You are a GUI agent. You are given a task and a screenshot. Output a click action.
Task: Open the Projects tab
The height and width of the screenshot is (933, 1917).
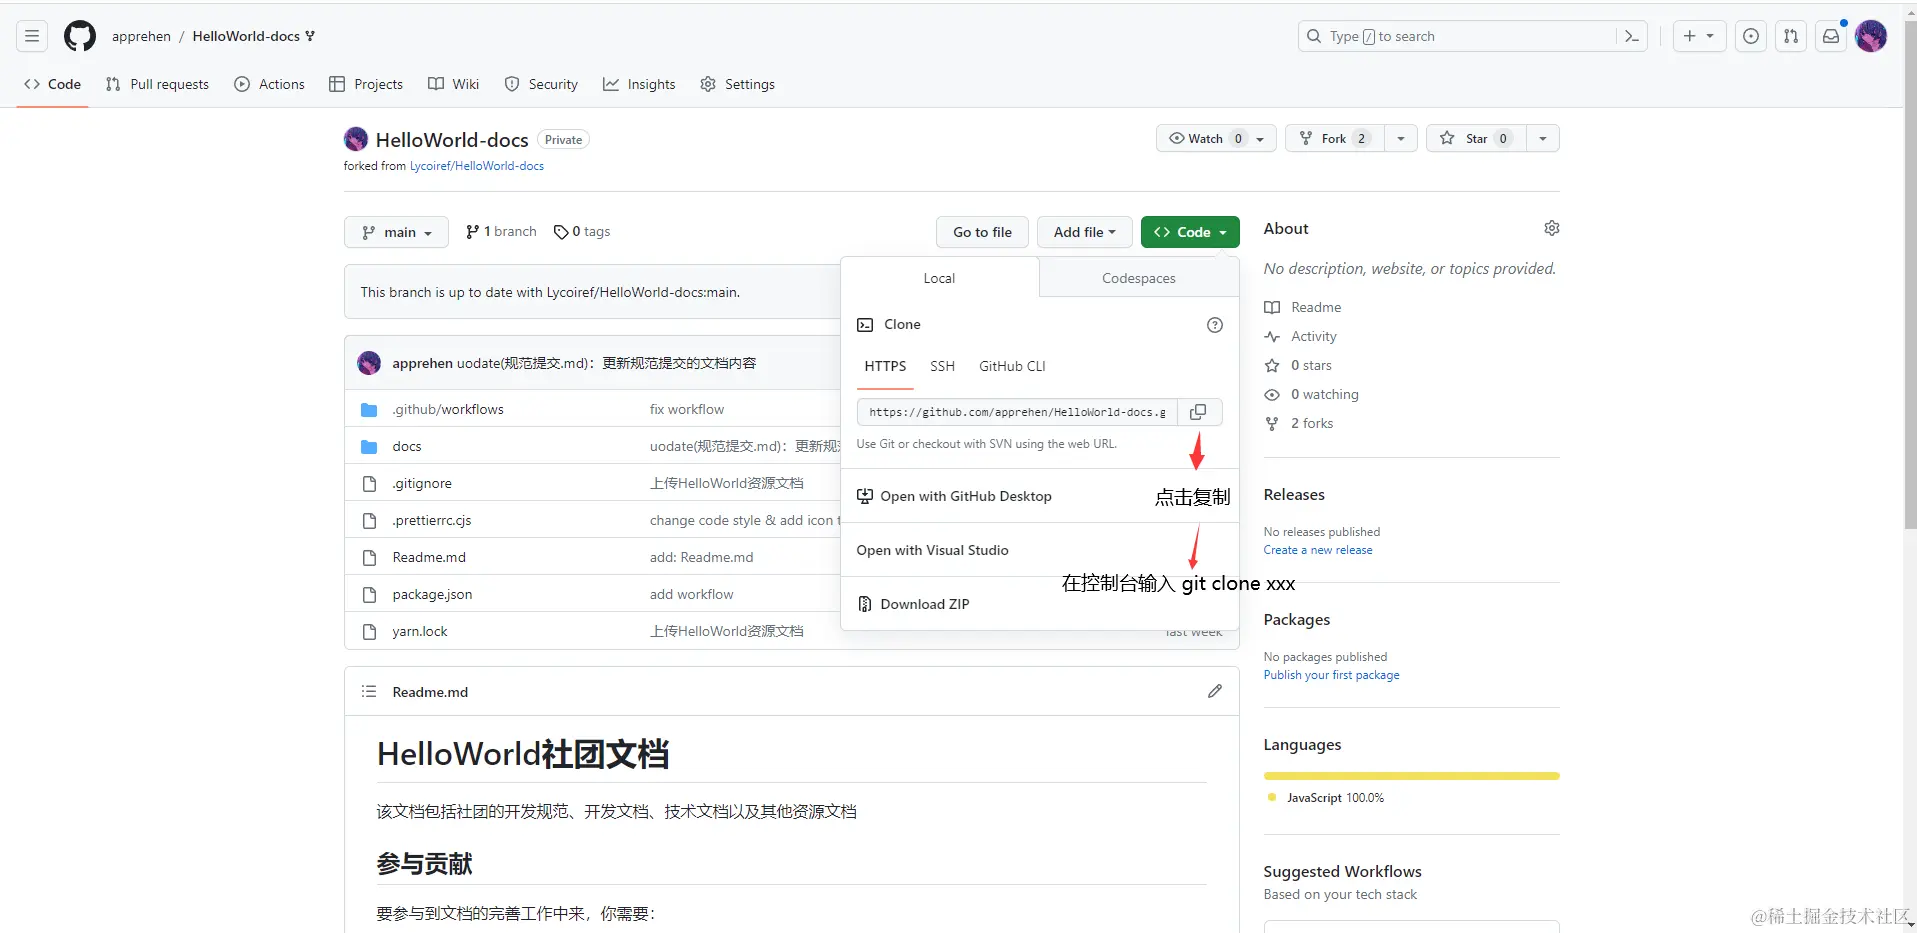[366, 84]
